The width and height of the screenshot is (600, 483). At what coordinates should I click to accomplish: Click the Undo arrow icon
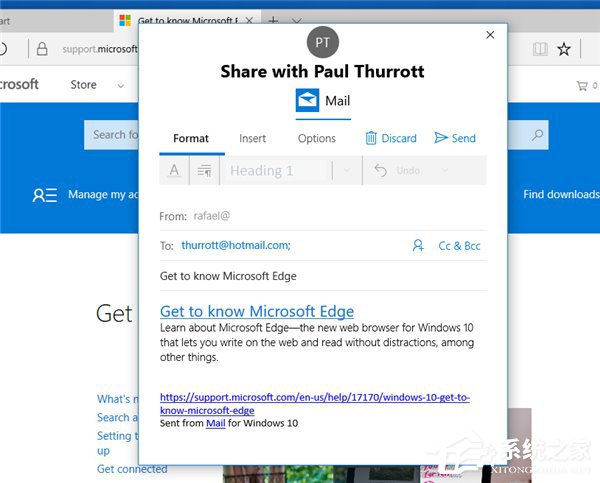380,170
